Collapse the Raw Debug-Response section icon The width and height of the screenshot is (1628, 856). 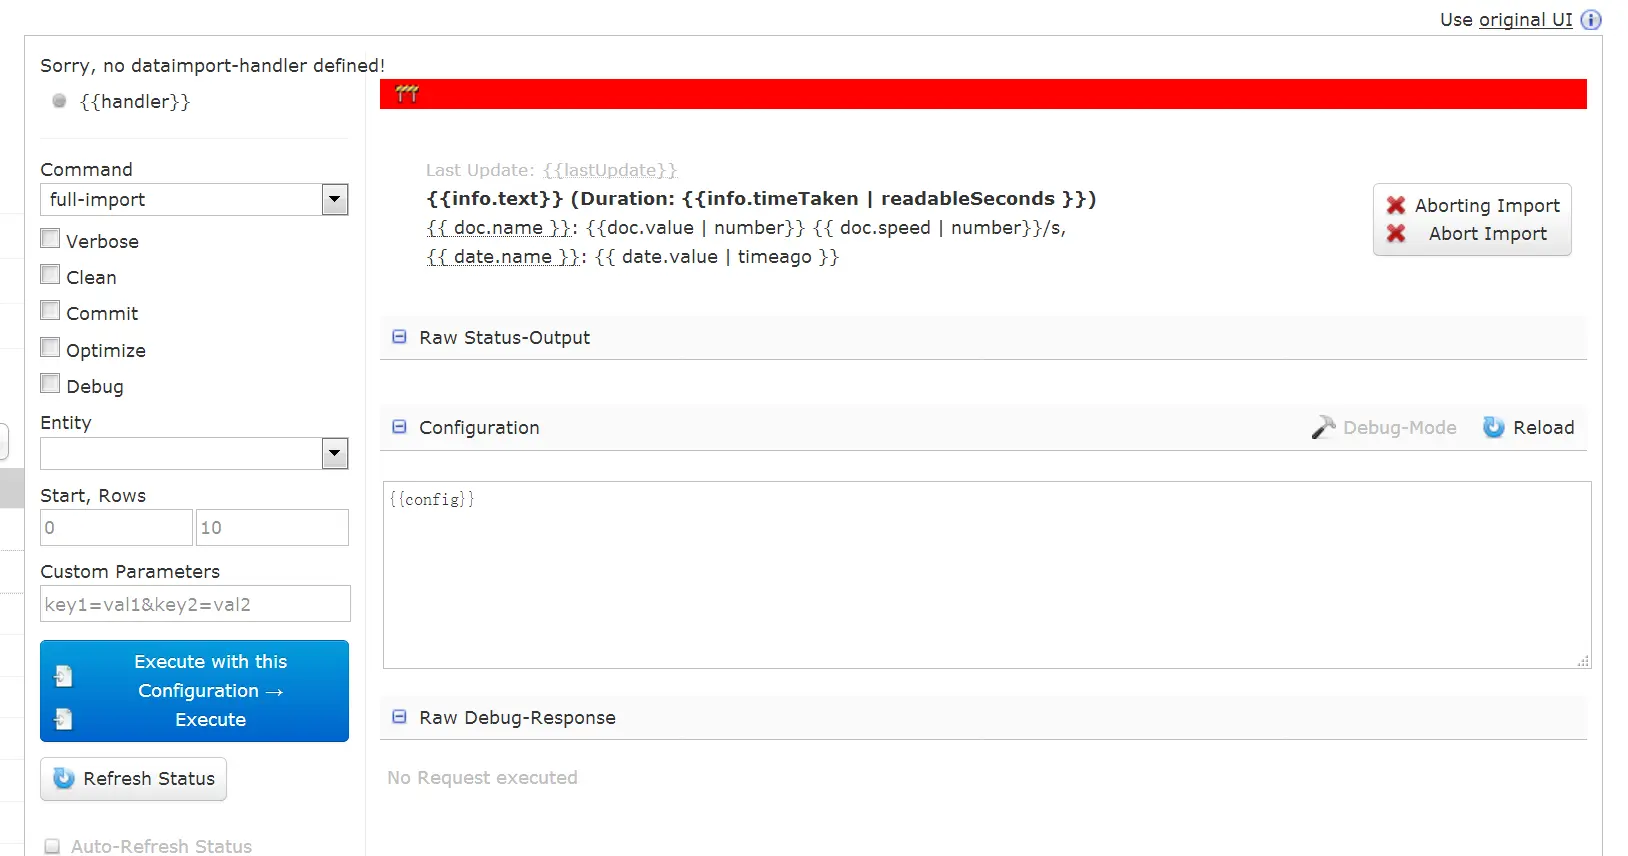[399, 717]
